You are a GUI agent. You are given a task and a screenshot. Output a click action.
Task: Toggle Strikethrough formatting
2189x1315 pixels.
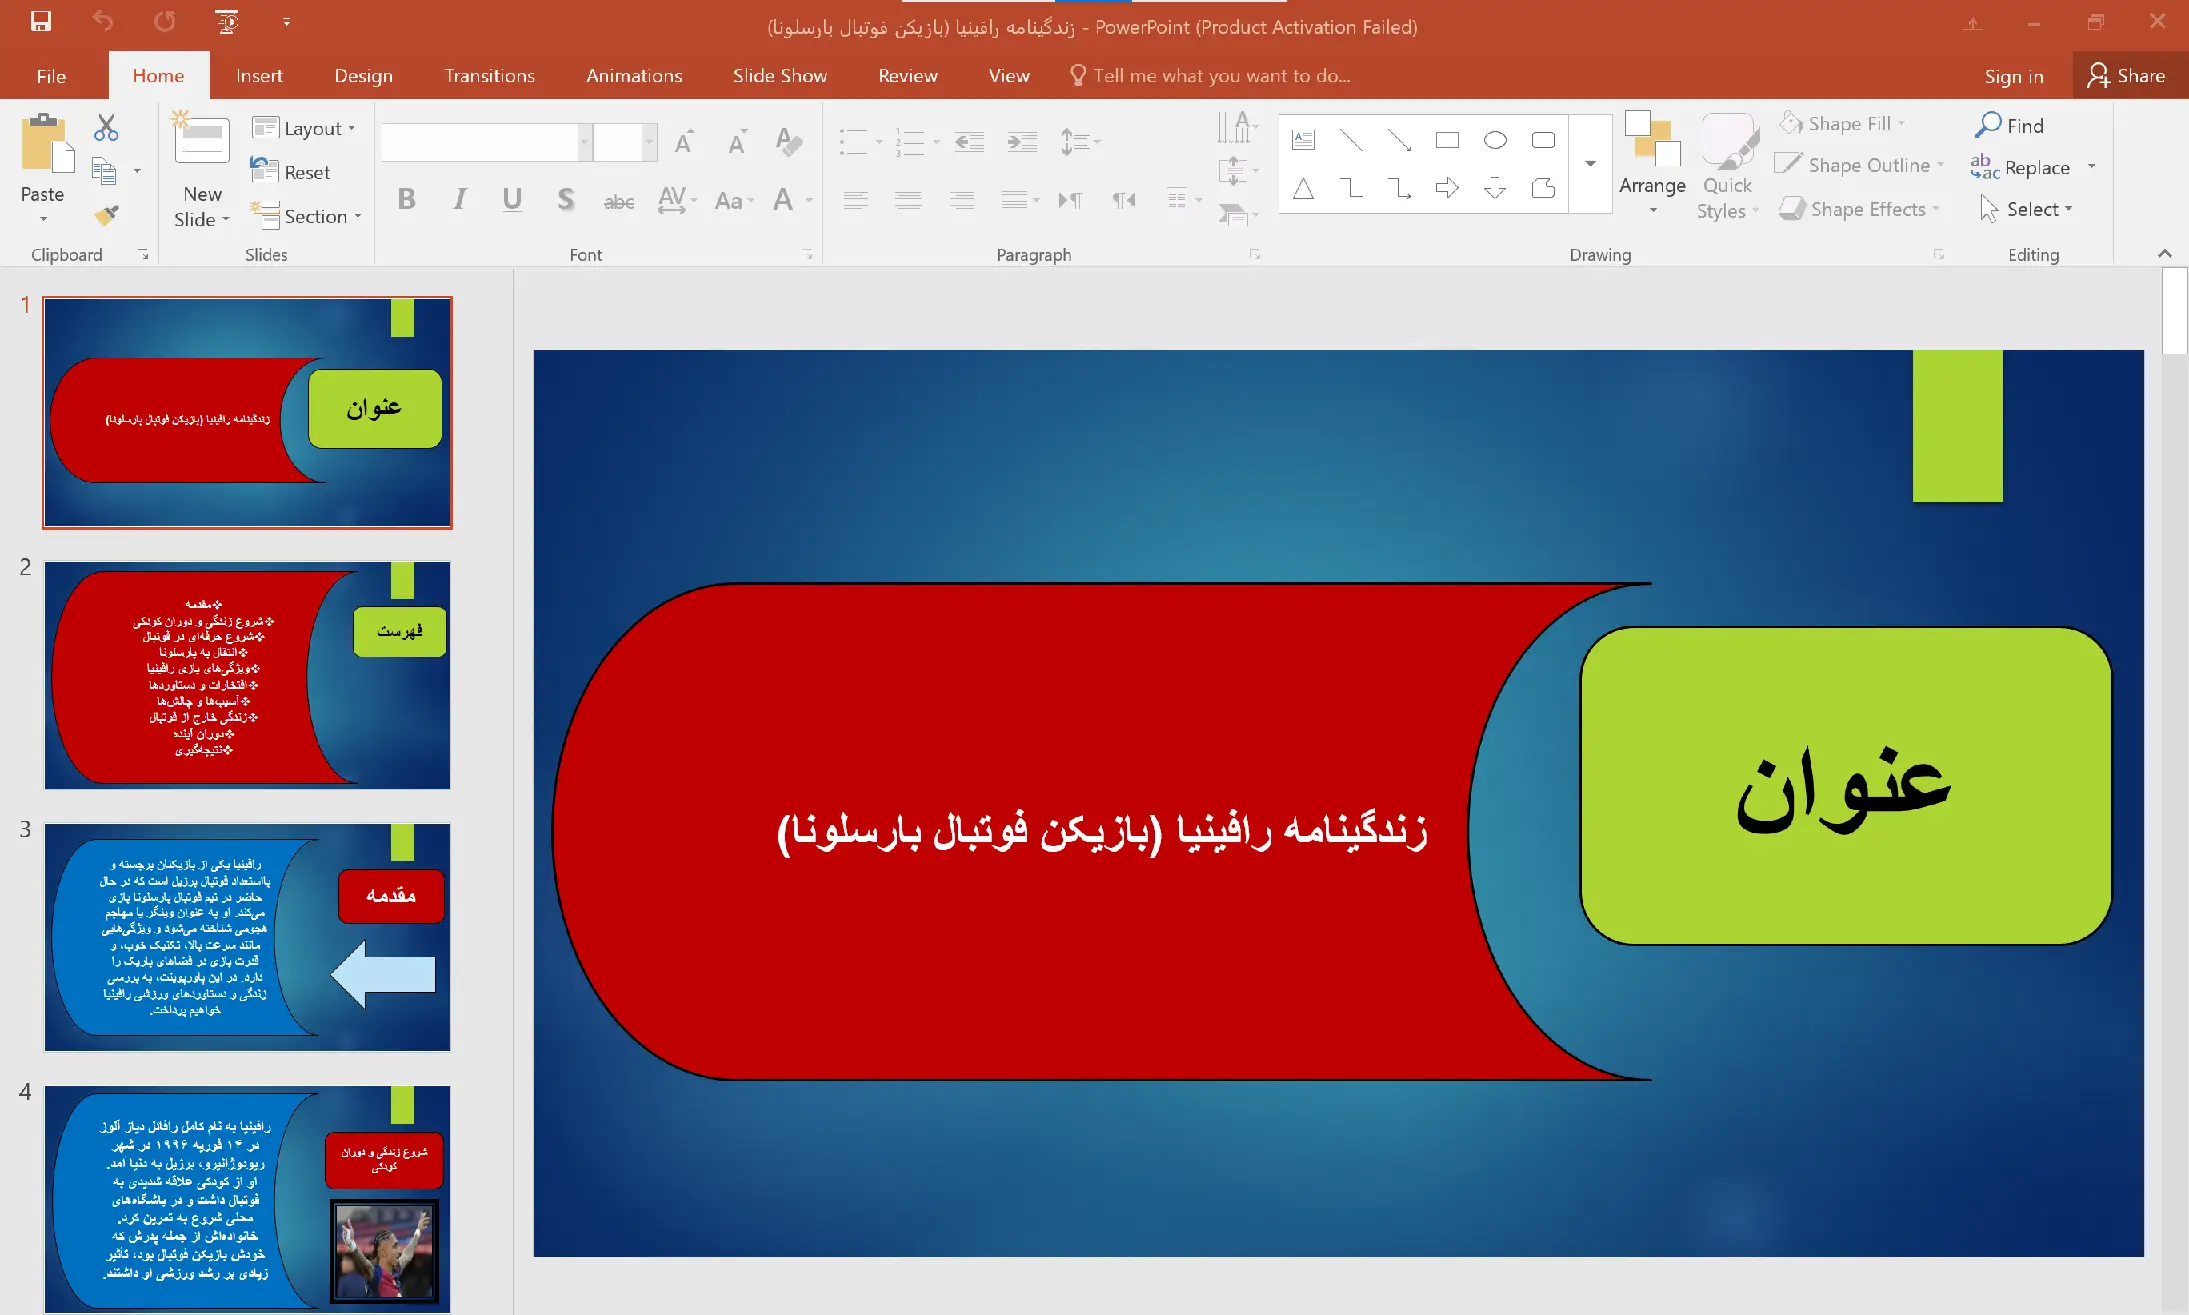click(x=619, y=201)
